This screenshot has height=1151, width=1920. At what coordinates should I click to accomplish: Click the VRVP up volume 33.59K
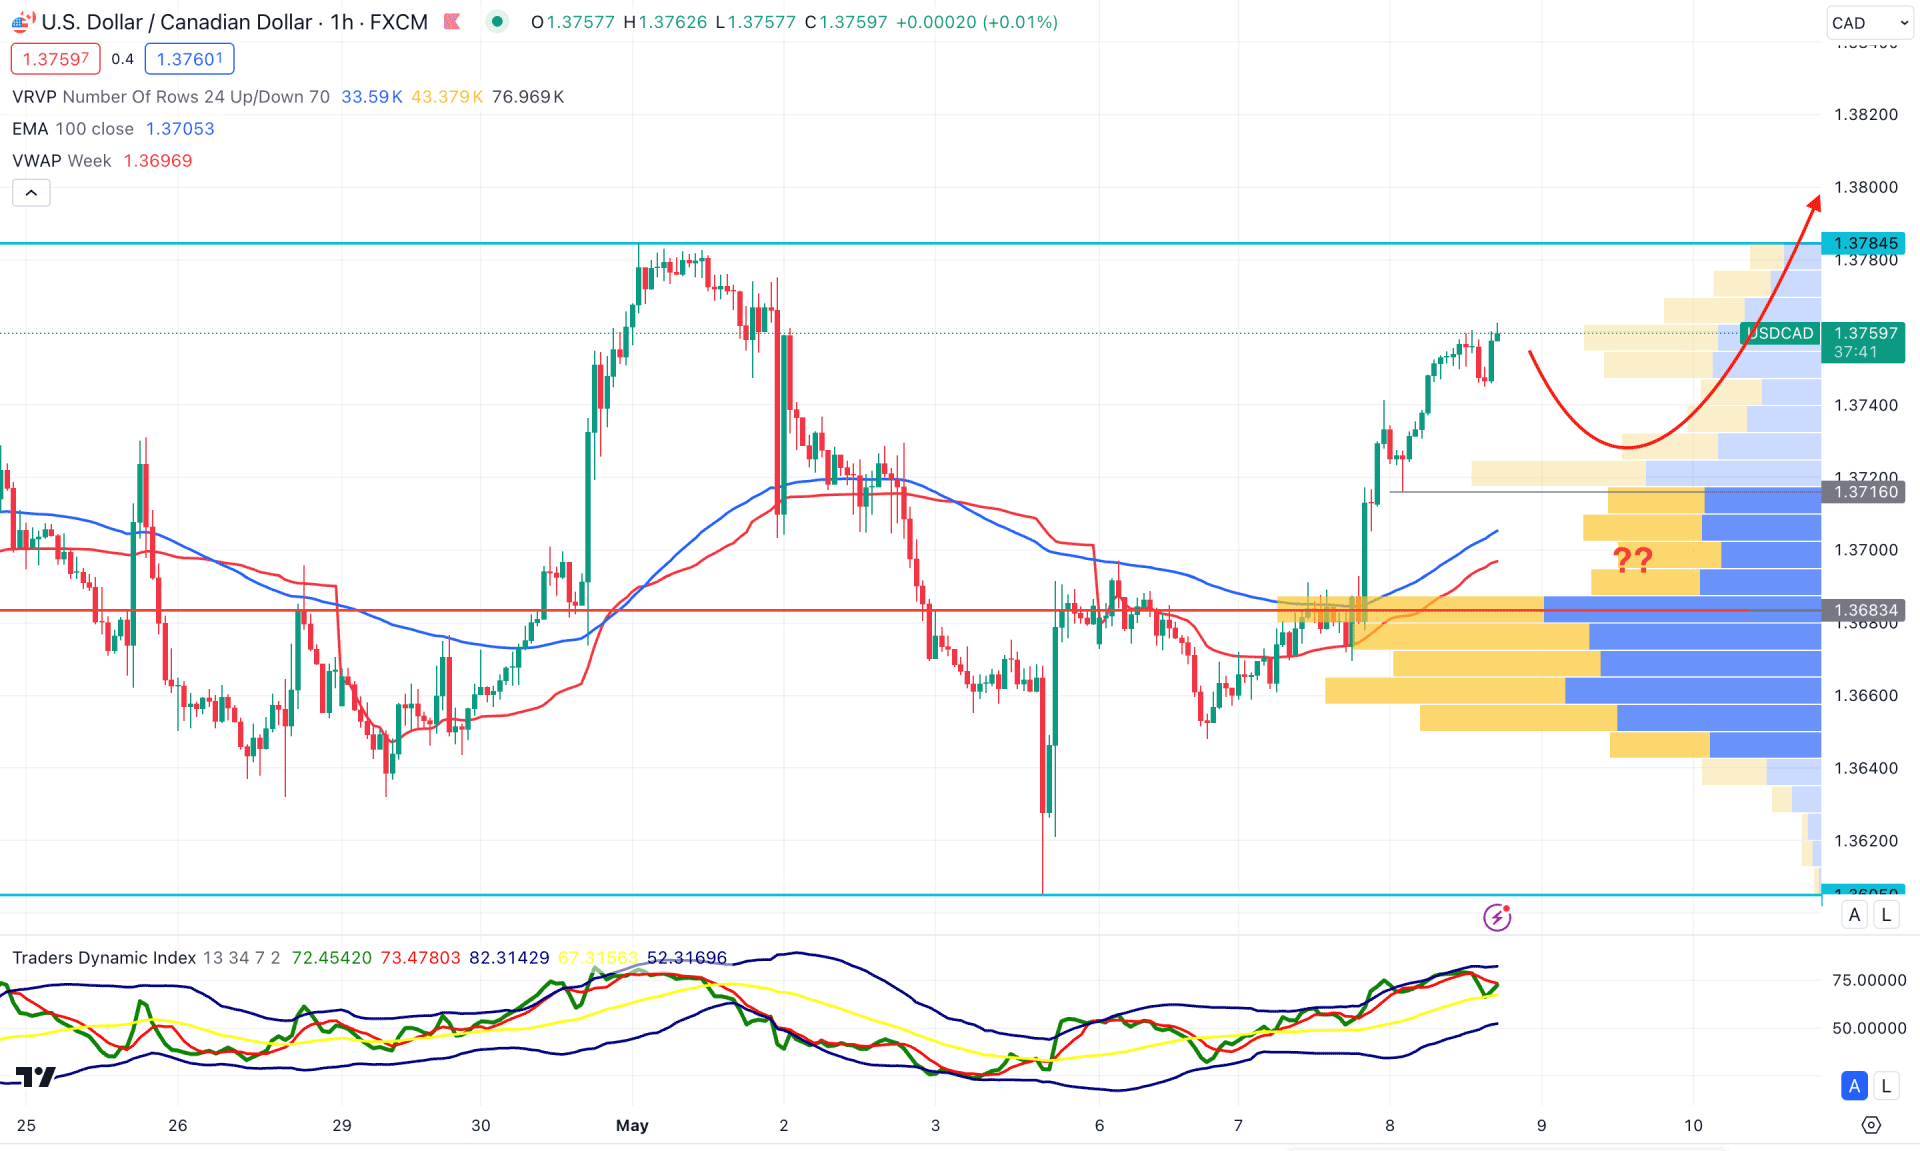372,97
